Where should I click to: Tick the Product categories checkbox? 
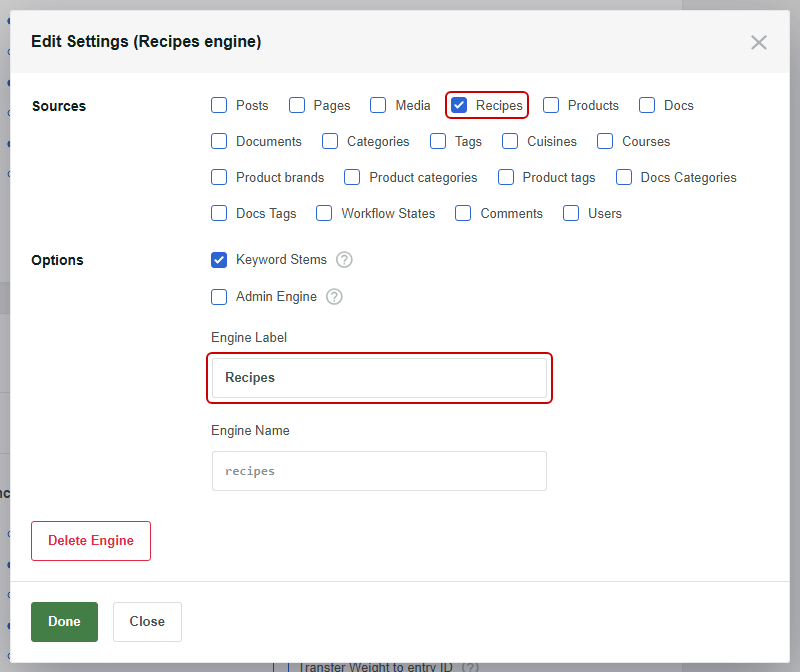coord(352,177)
